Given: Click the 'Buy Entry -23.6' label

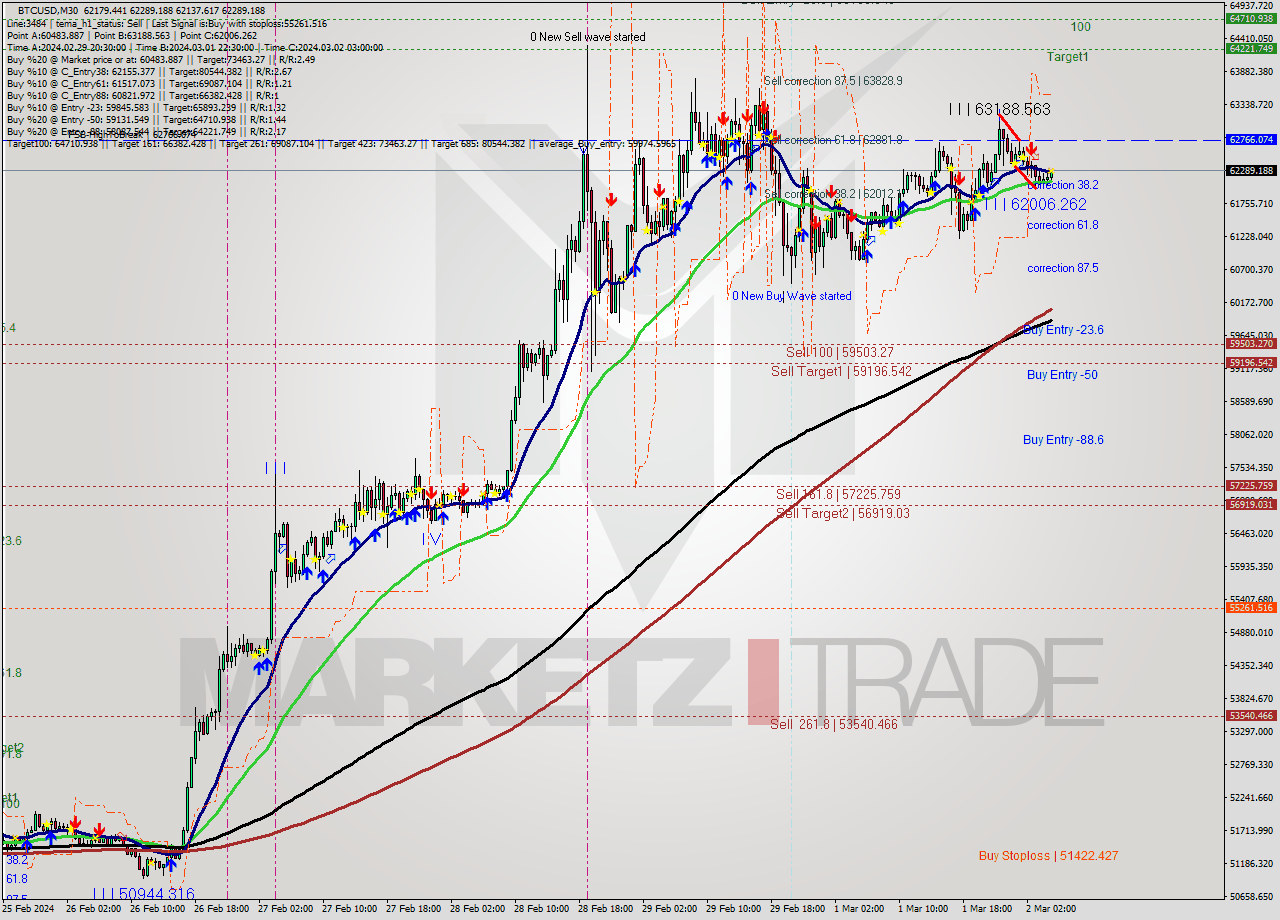Looking at the screenshot, I should (1063, 329).
